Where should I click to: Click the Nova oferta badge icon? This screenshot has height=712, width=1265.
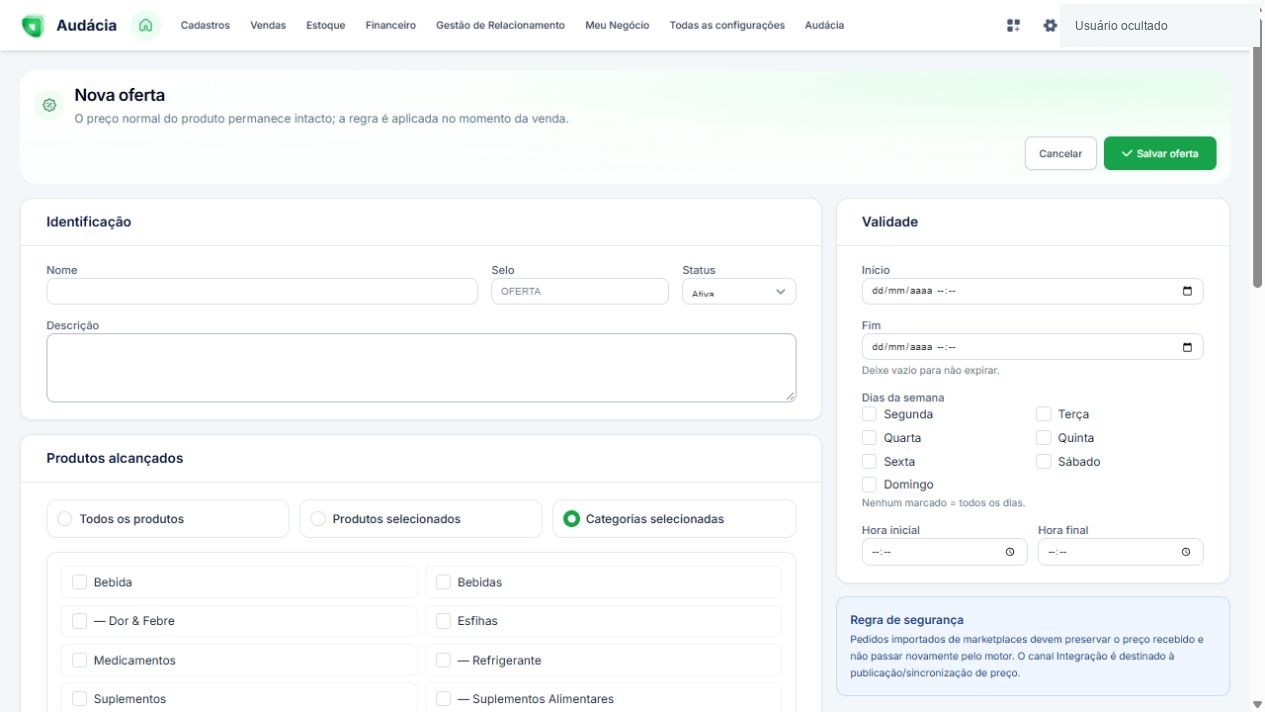[49, 105]
